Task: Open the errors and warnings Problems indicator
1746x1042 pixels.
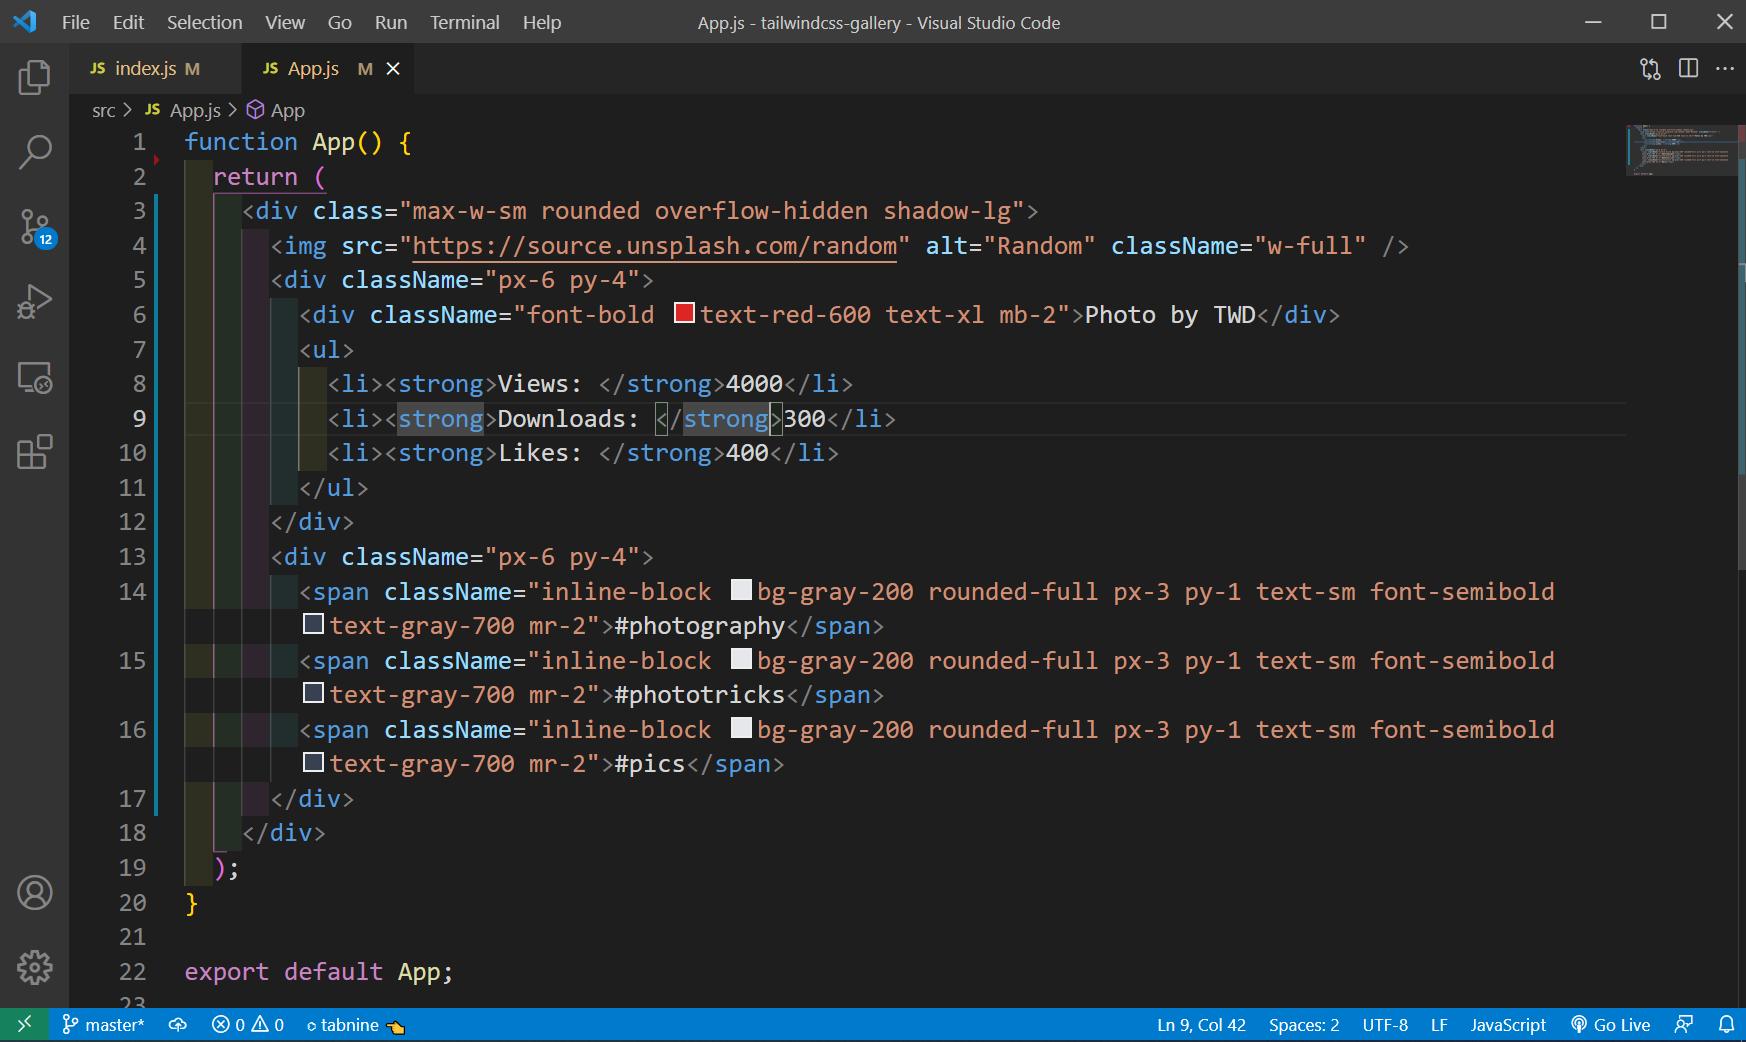Action: tap(248, 1025)
